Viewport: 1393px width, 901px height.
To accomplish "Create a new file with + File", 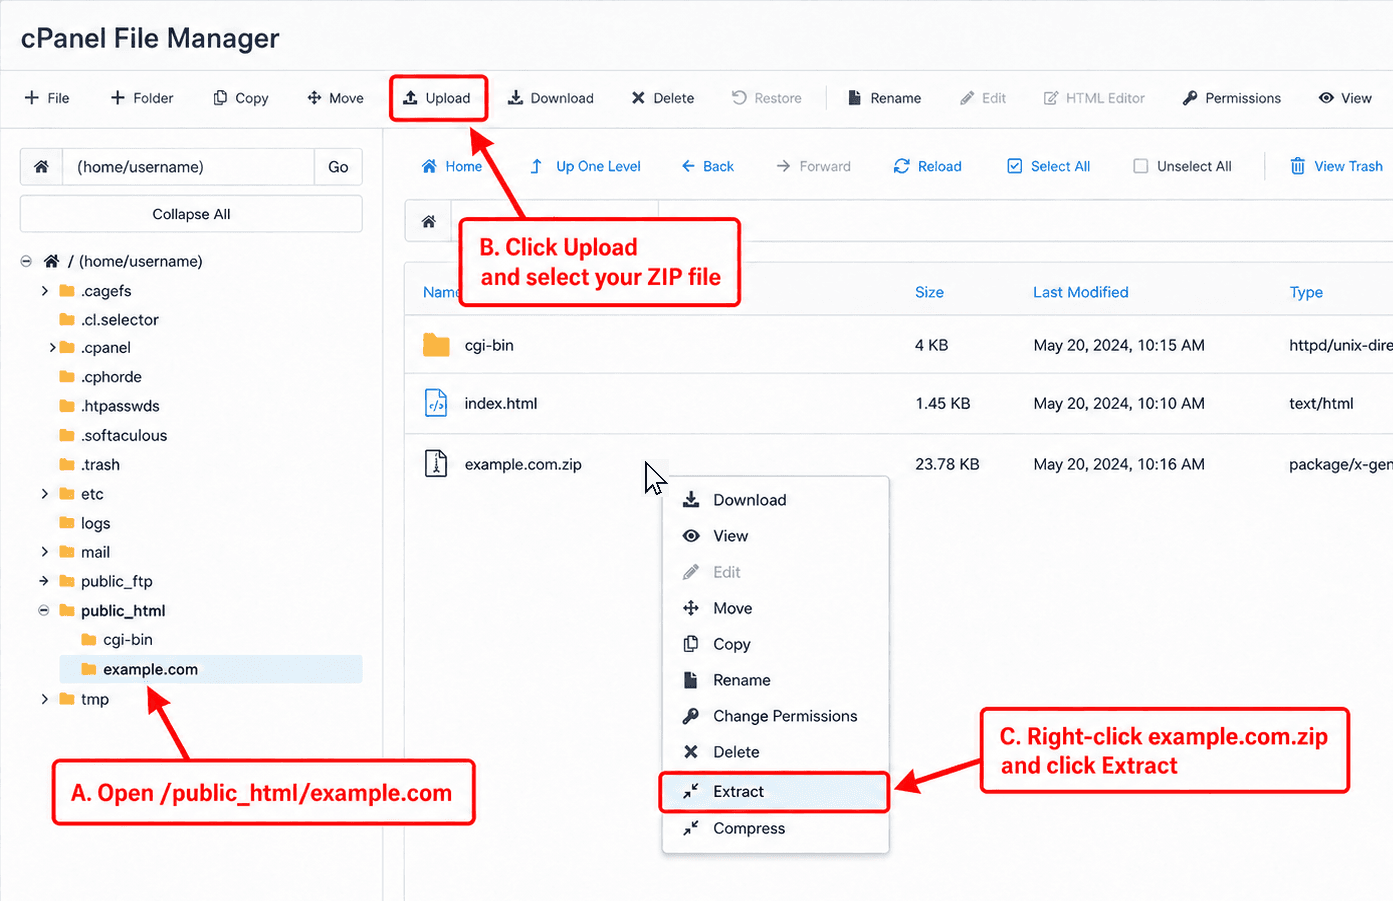I will coord(47,98).
